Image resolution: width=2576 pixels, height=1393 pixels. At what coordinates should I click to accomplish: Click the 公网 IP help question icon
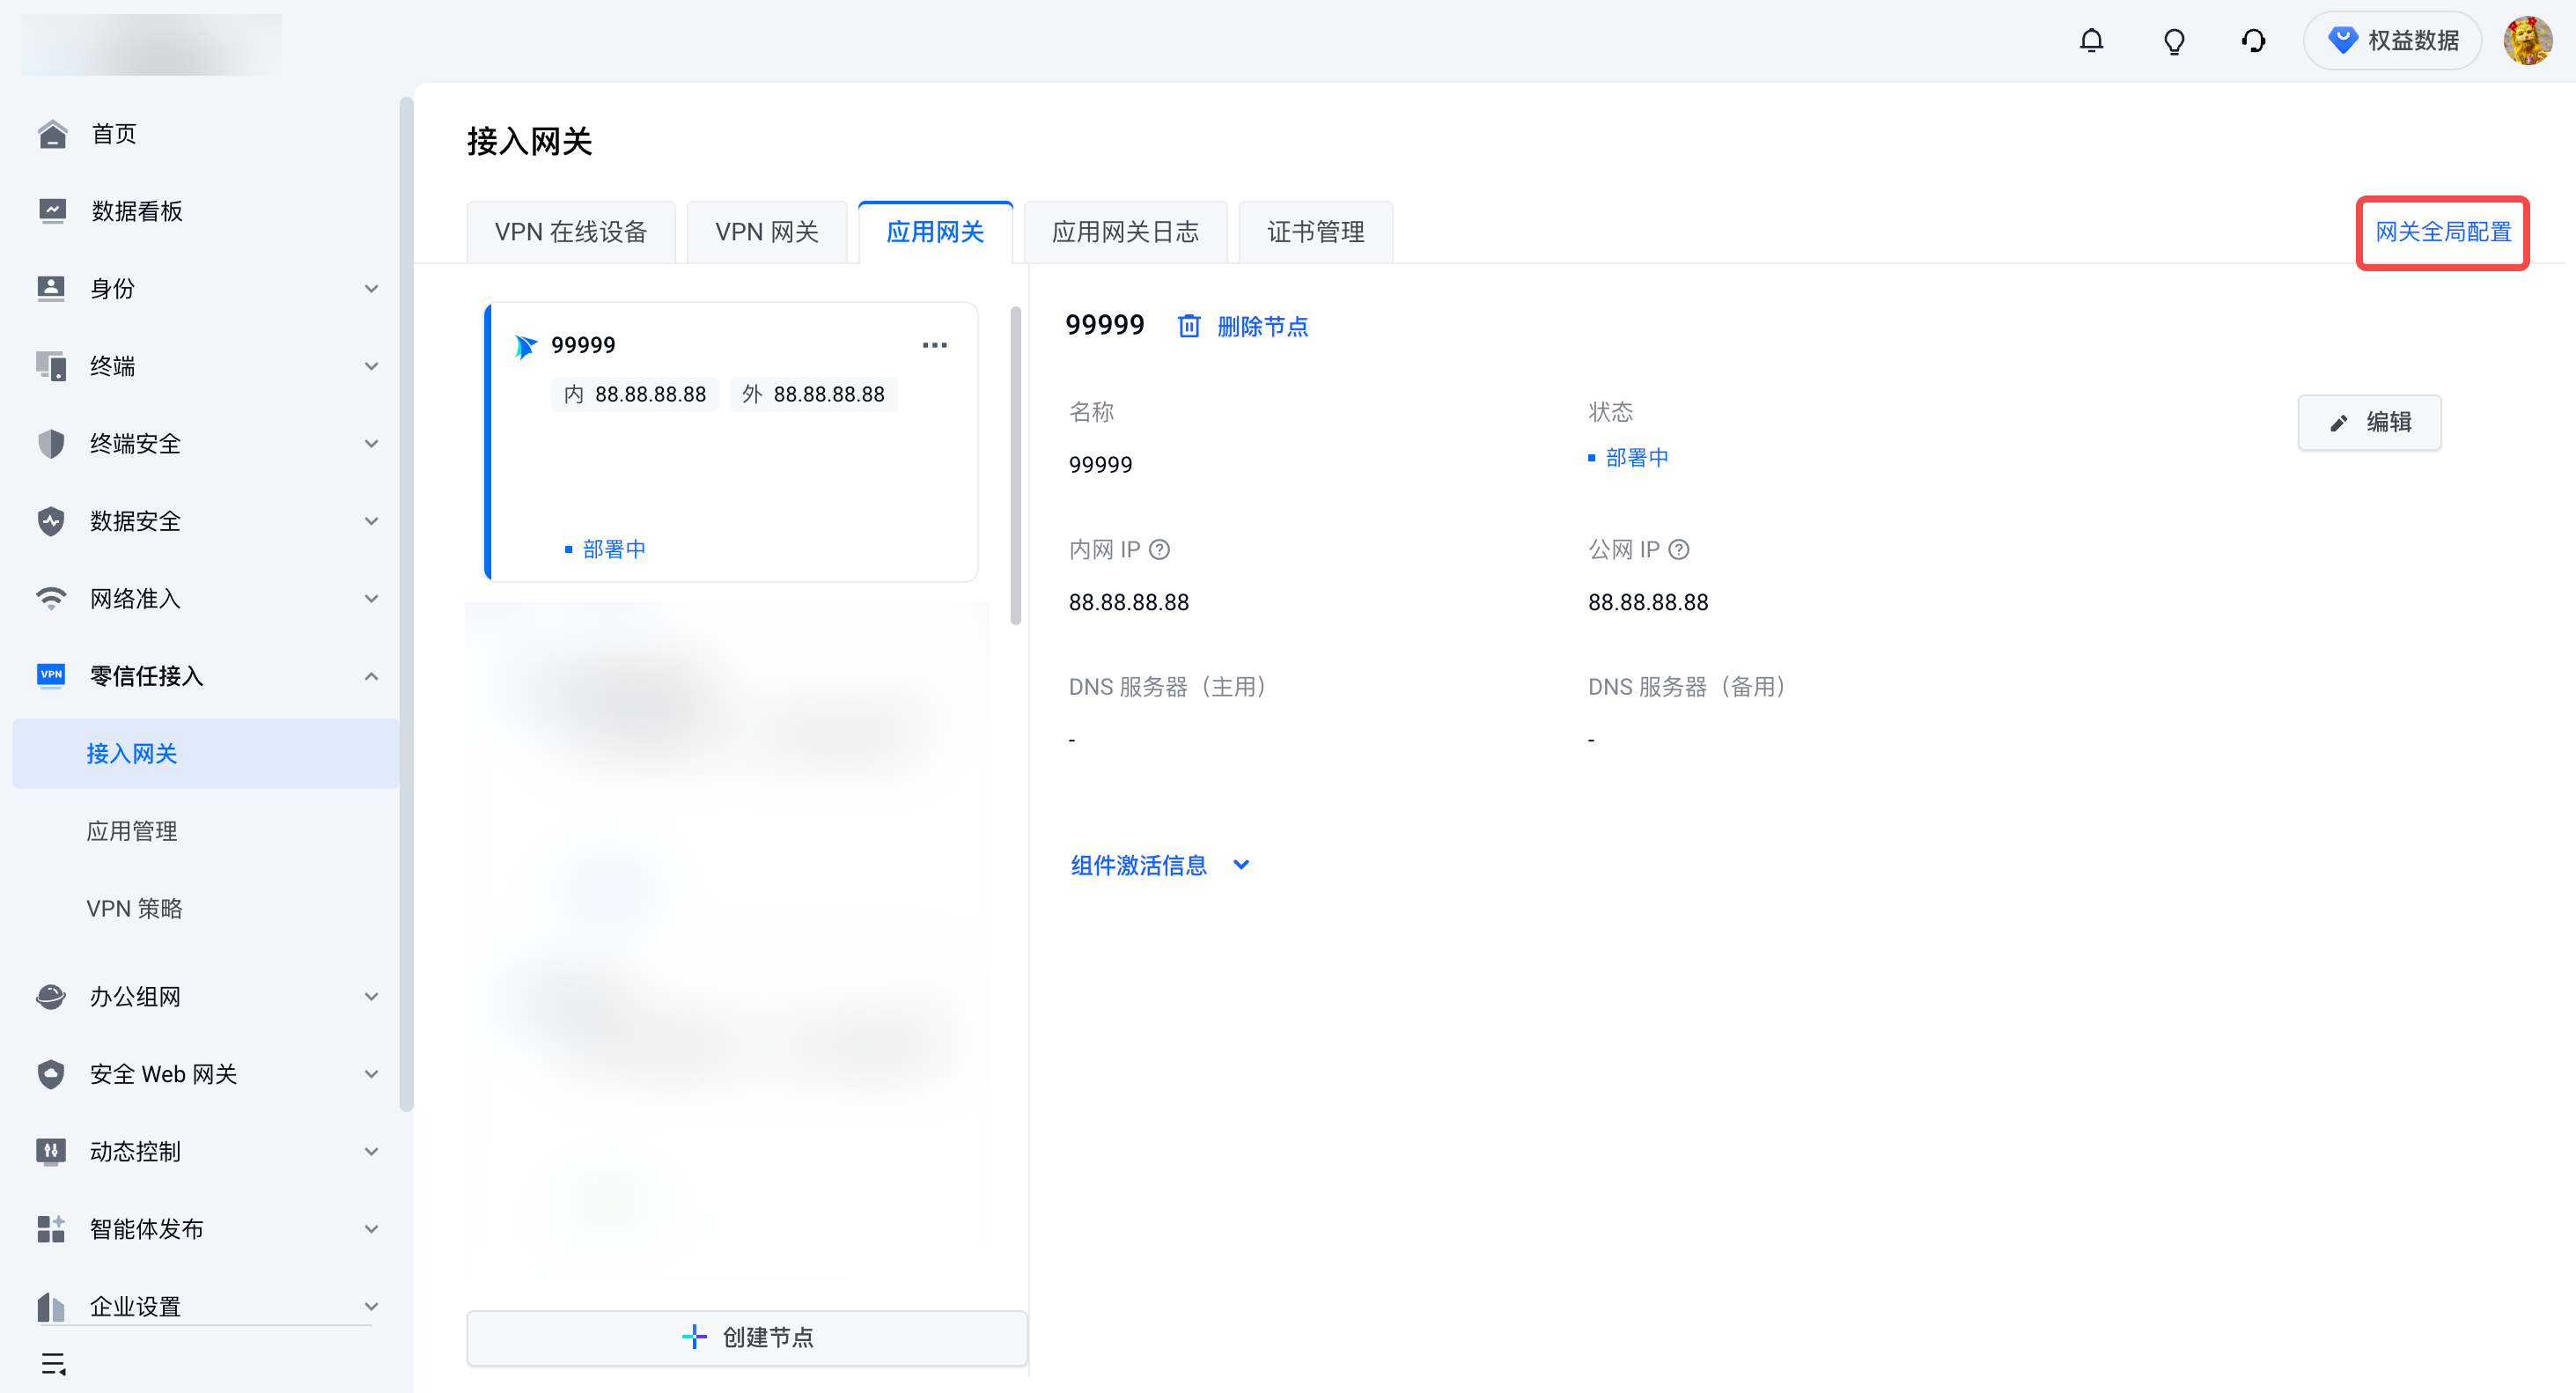coord(1679,550)
